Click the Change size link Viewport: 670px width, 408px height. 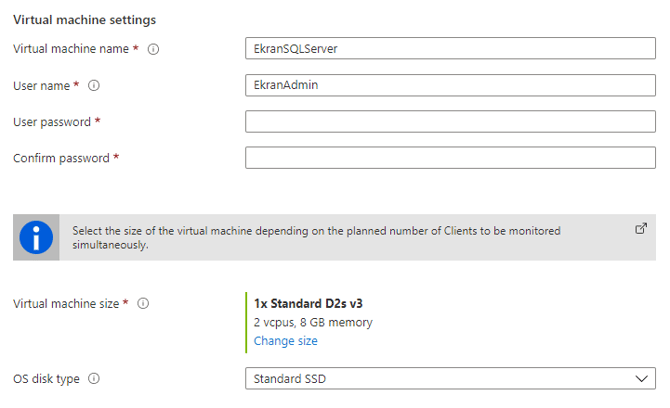pyautogui.click(x=285, y=341)
